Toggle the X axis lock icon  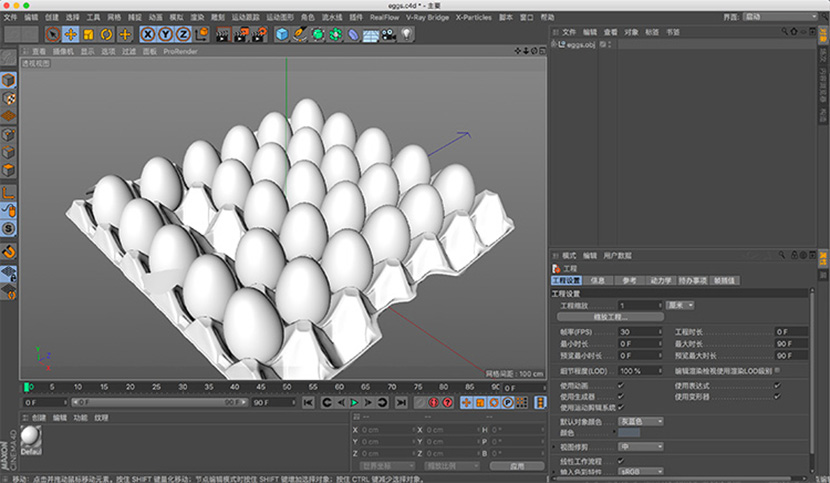(x=148, y=34)
